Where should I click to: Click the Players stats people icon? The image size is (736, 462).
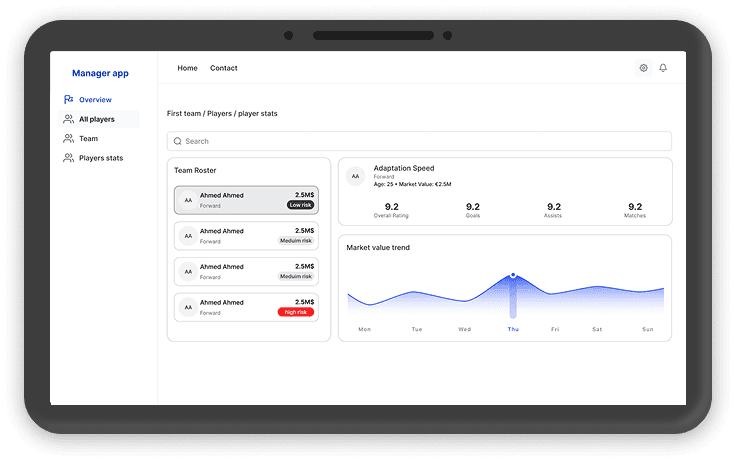pos(69,158)
